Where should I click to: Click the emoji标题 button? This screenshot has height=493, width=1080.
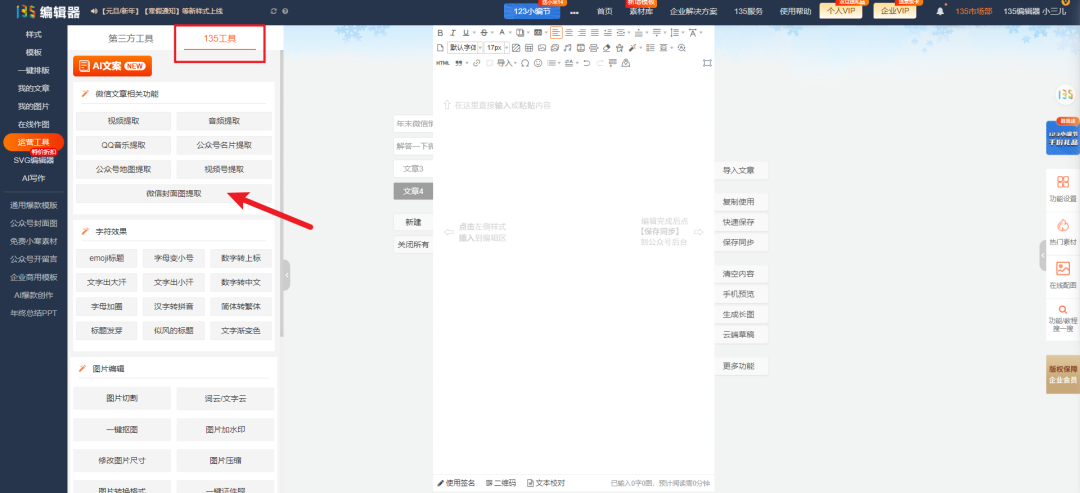pos(106,258)
